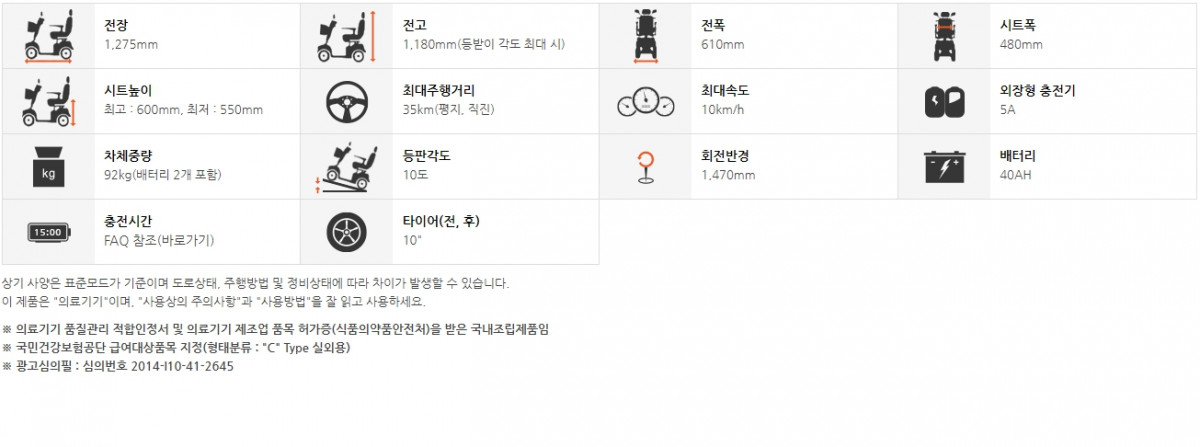Click the 최대주행거리 heading text

click(x=435, y=91)
